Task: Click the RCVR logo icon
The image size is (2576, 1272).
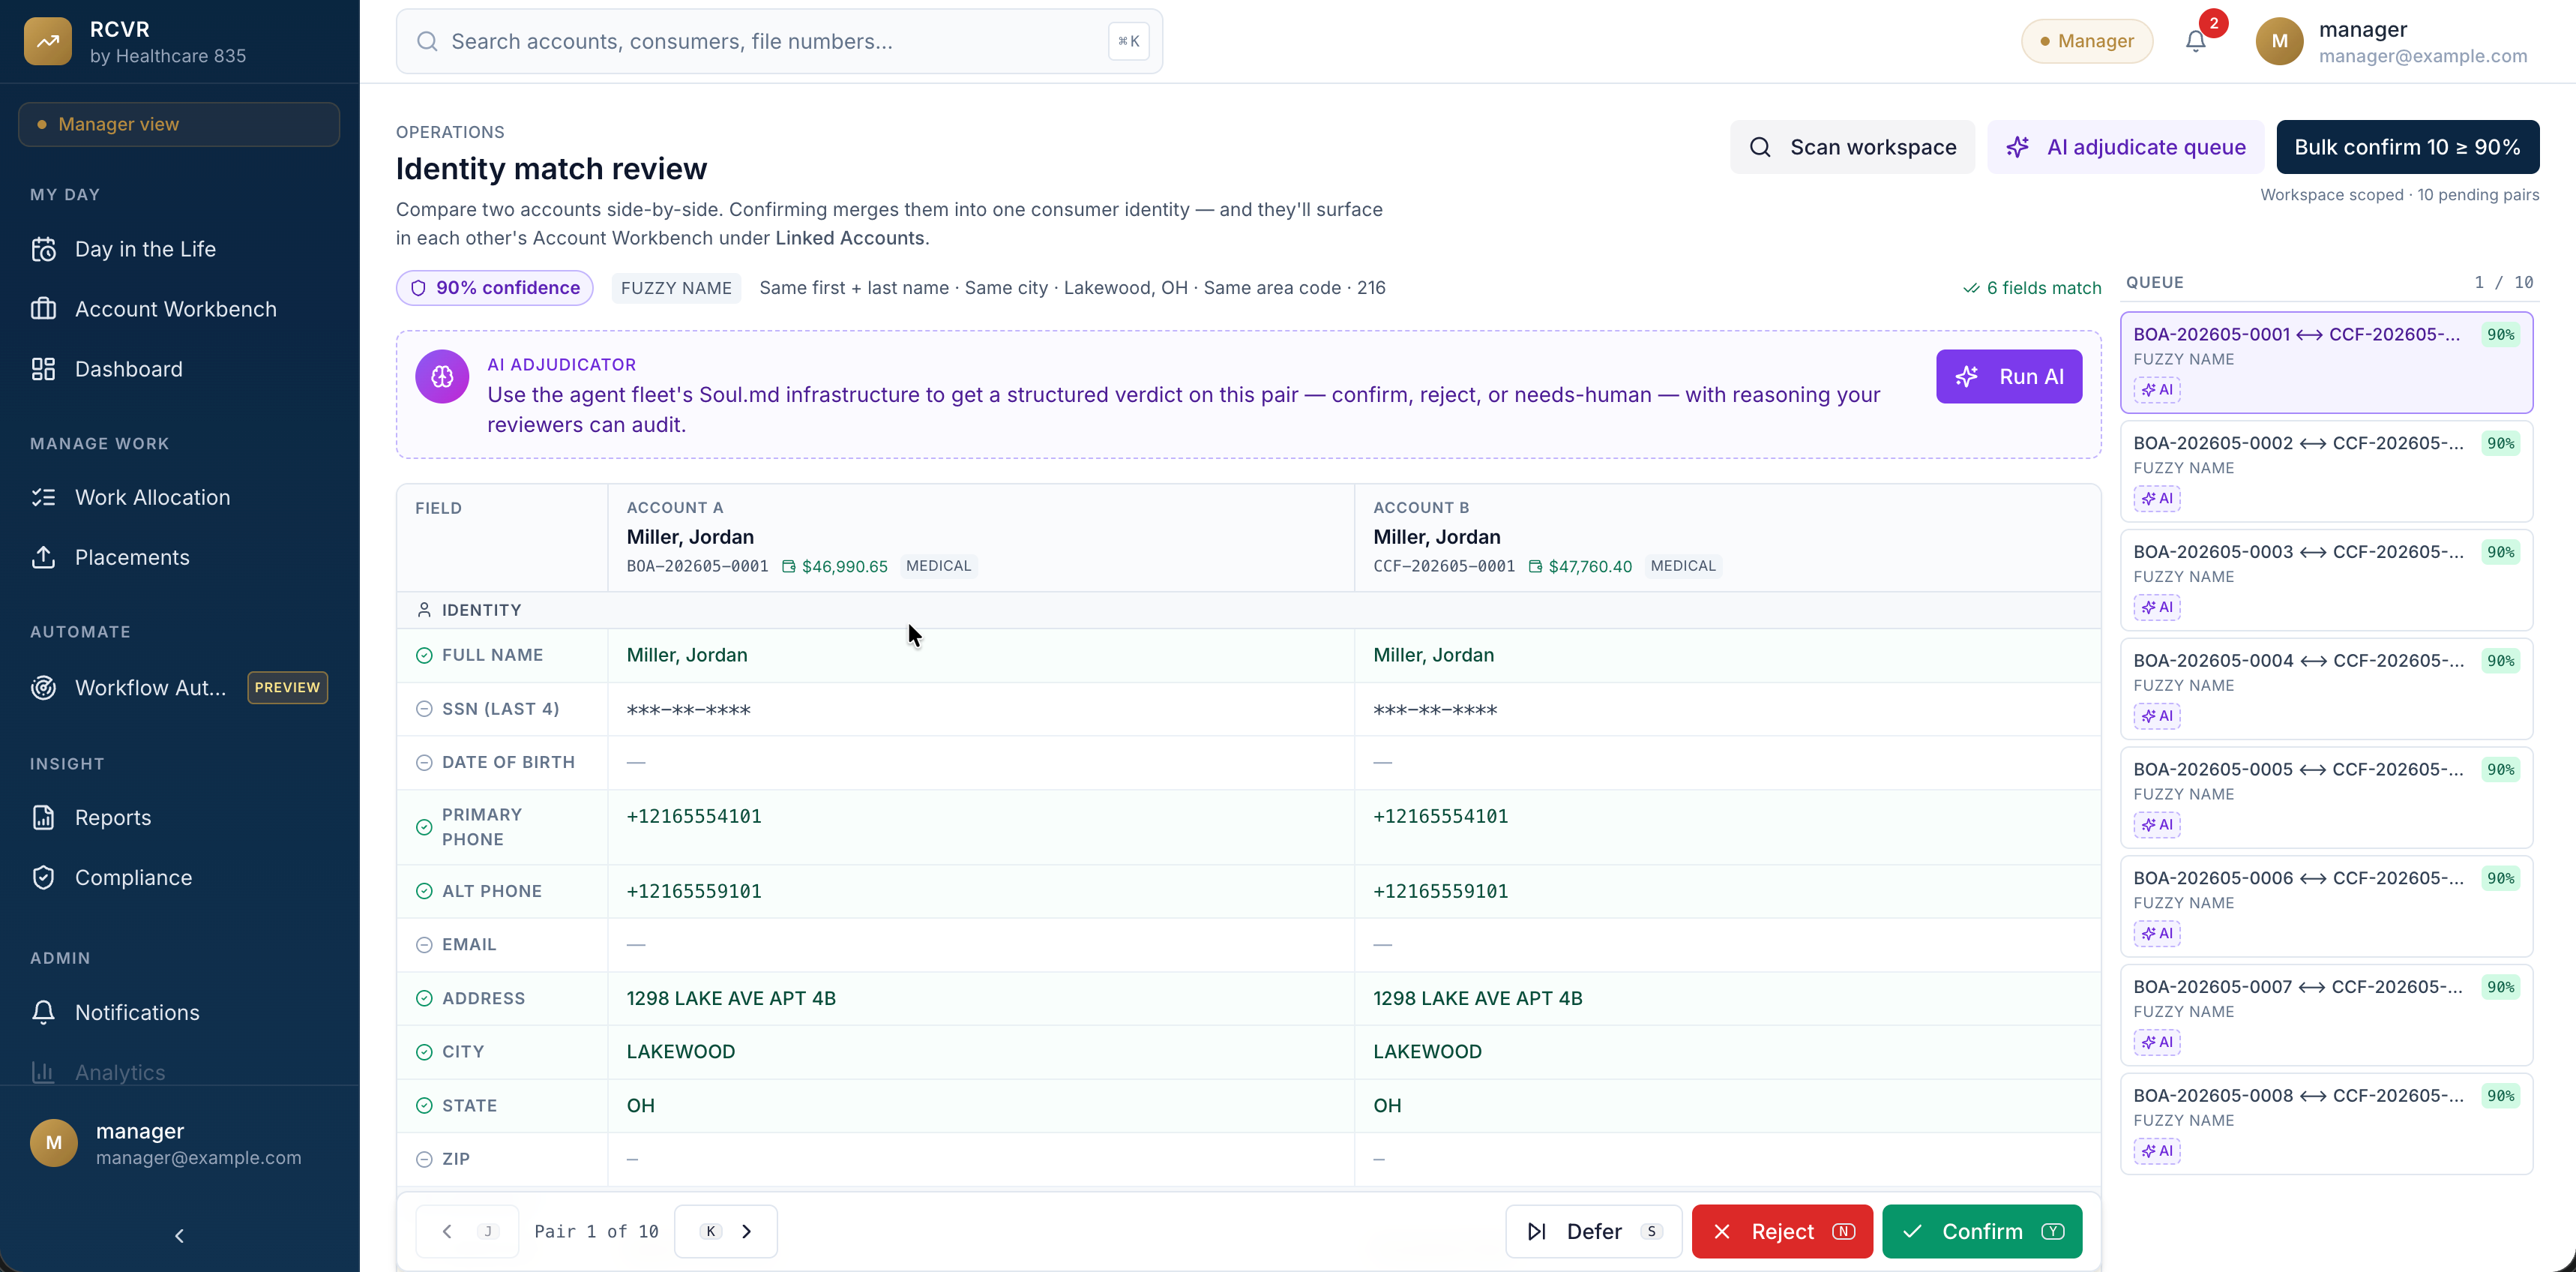Action: pos(48,42)
